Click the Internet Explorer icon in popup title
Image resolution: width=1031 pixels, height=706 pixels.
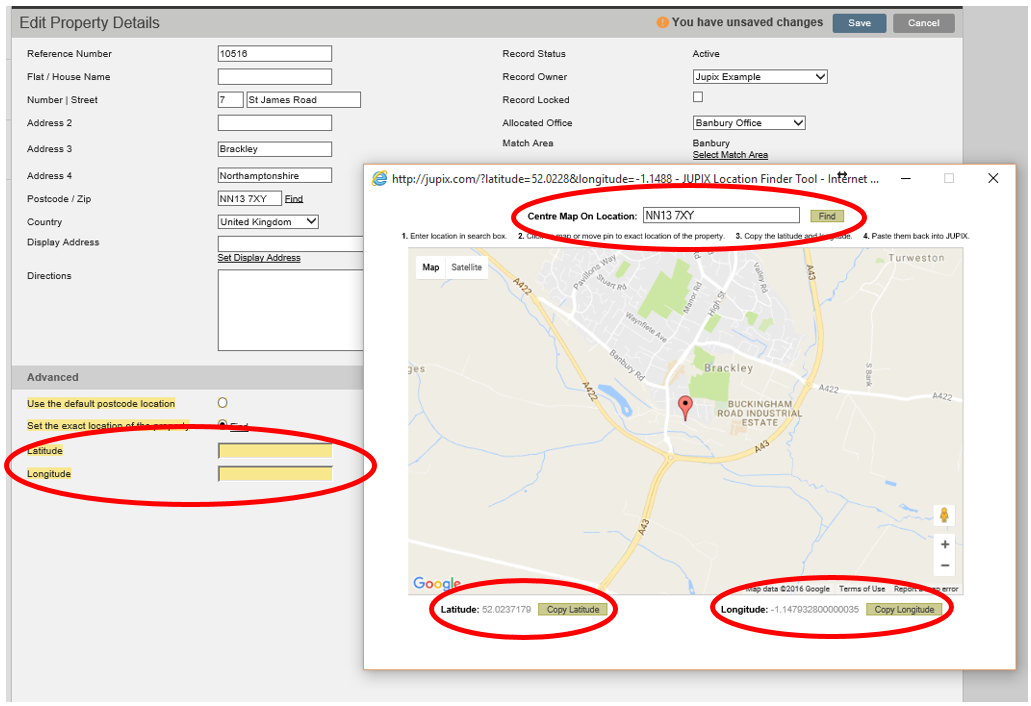coord(379,179)
